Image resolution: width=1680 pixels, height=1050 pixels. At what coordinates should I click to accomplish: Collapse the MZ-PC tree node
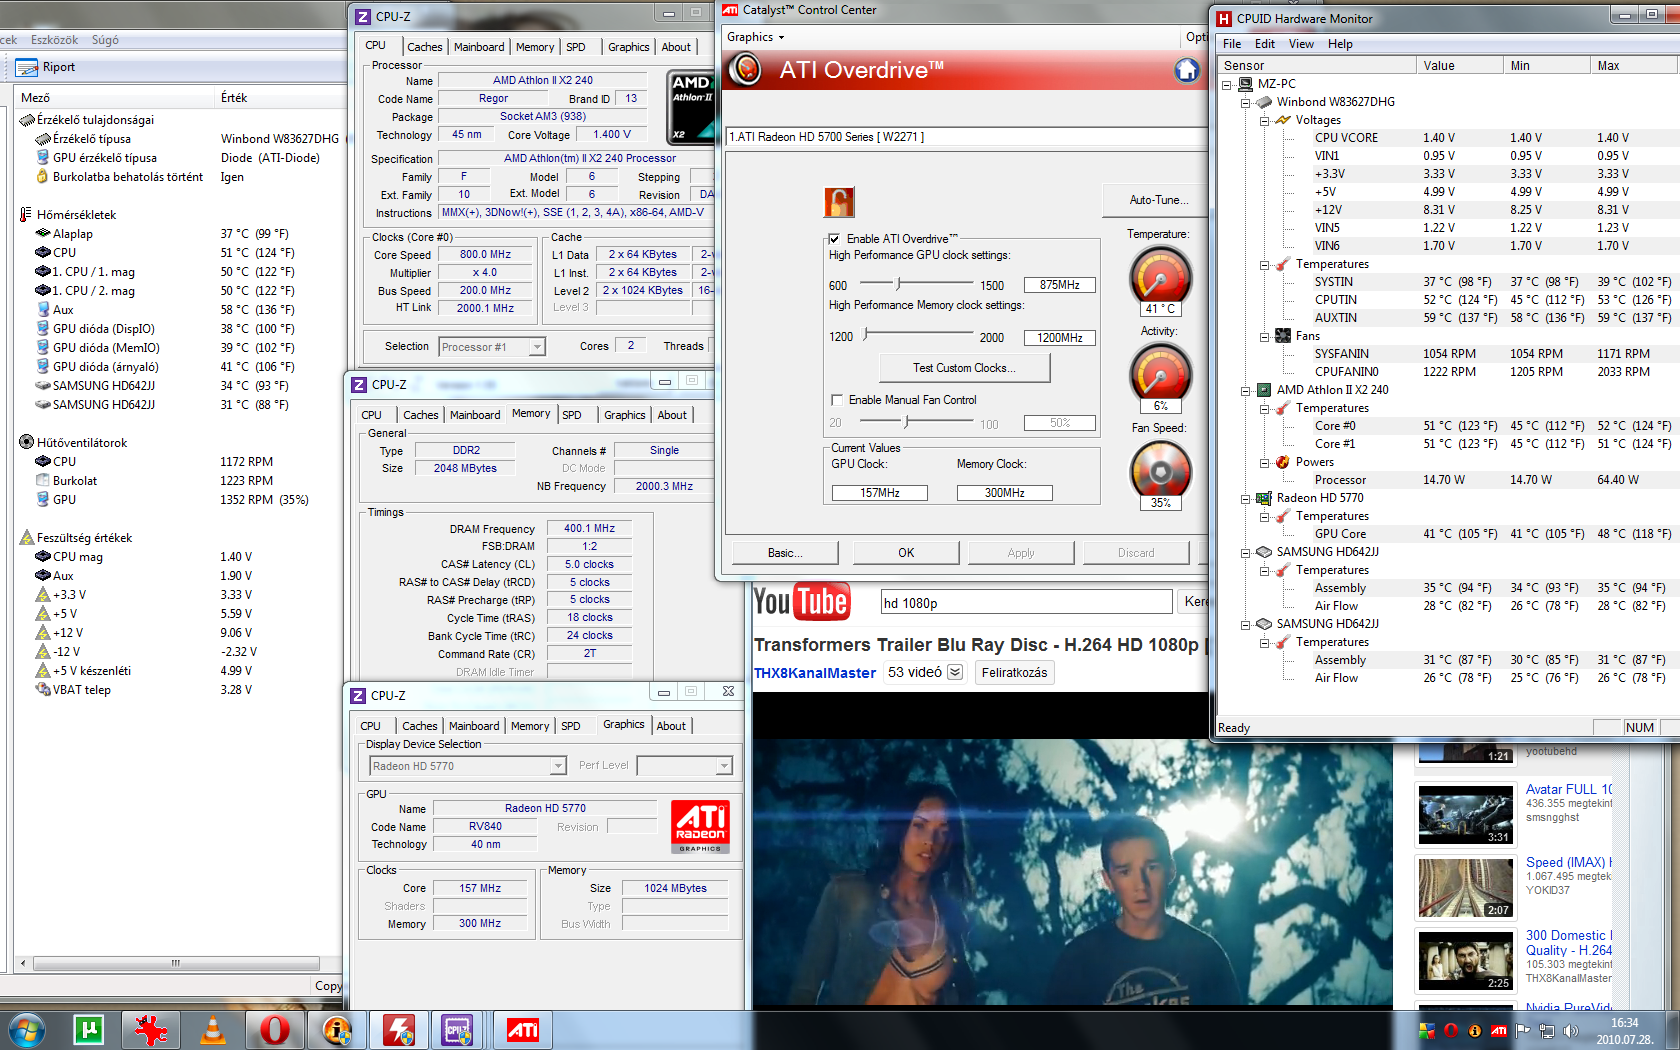(1227, 84)
